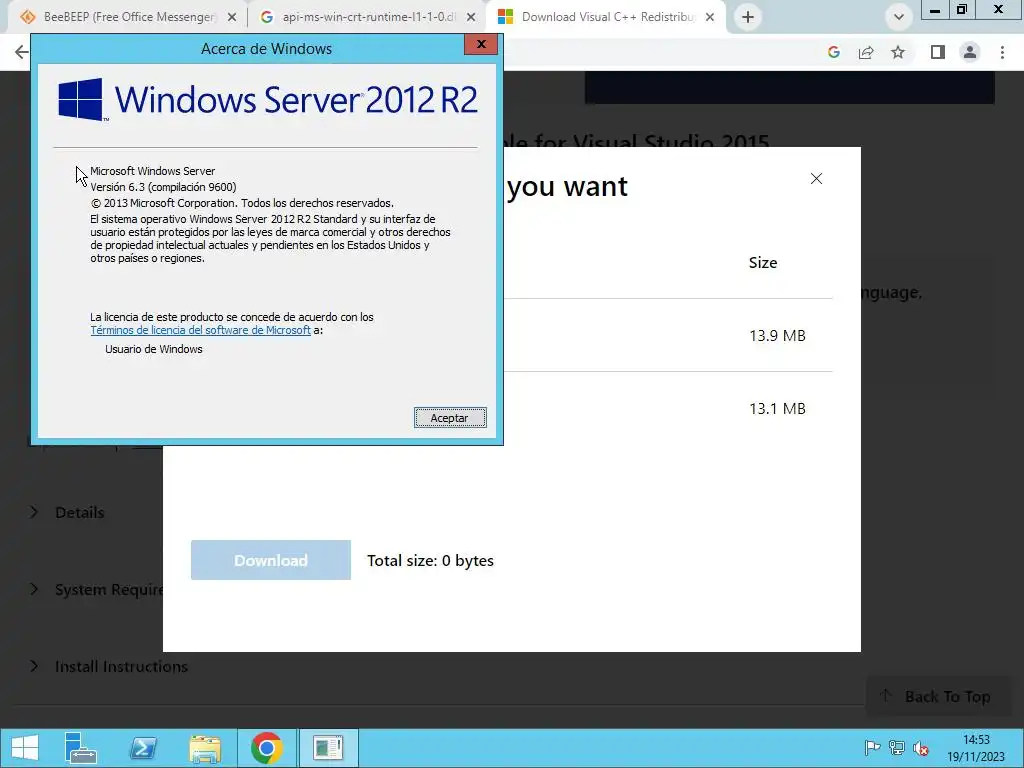The width and height of the screenshot is (1024, 768).
Task: Launch PowerShell from the taskbar
Action: tap(143, 748)
